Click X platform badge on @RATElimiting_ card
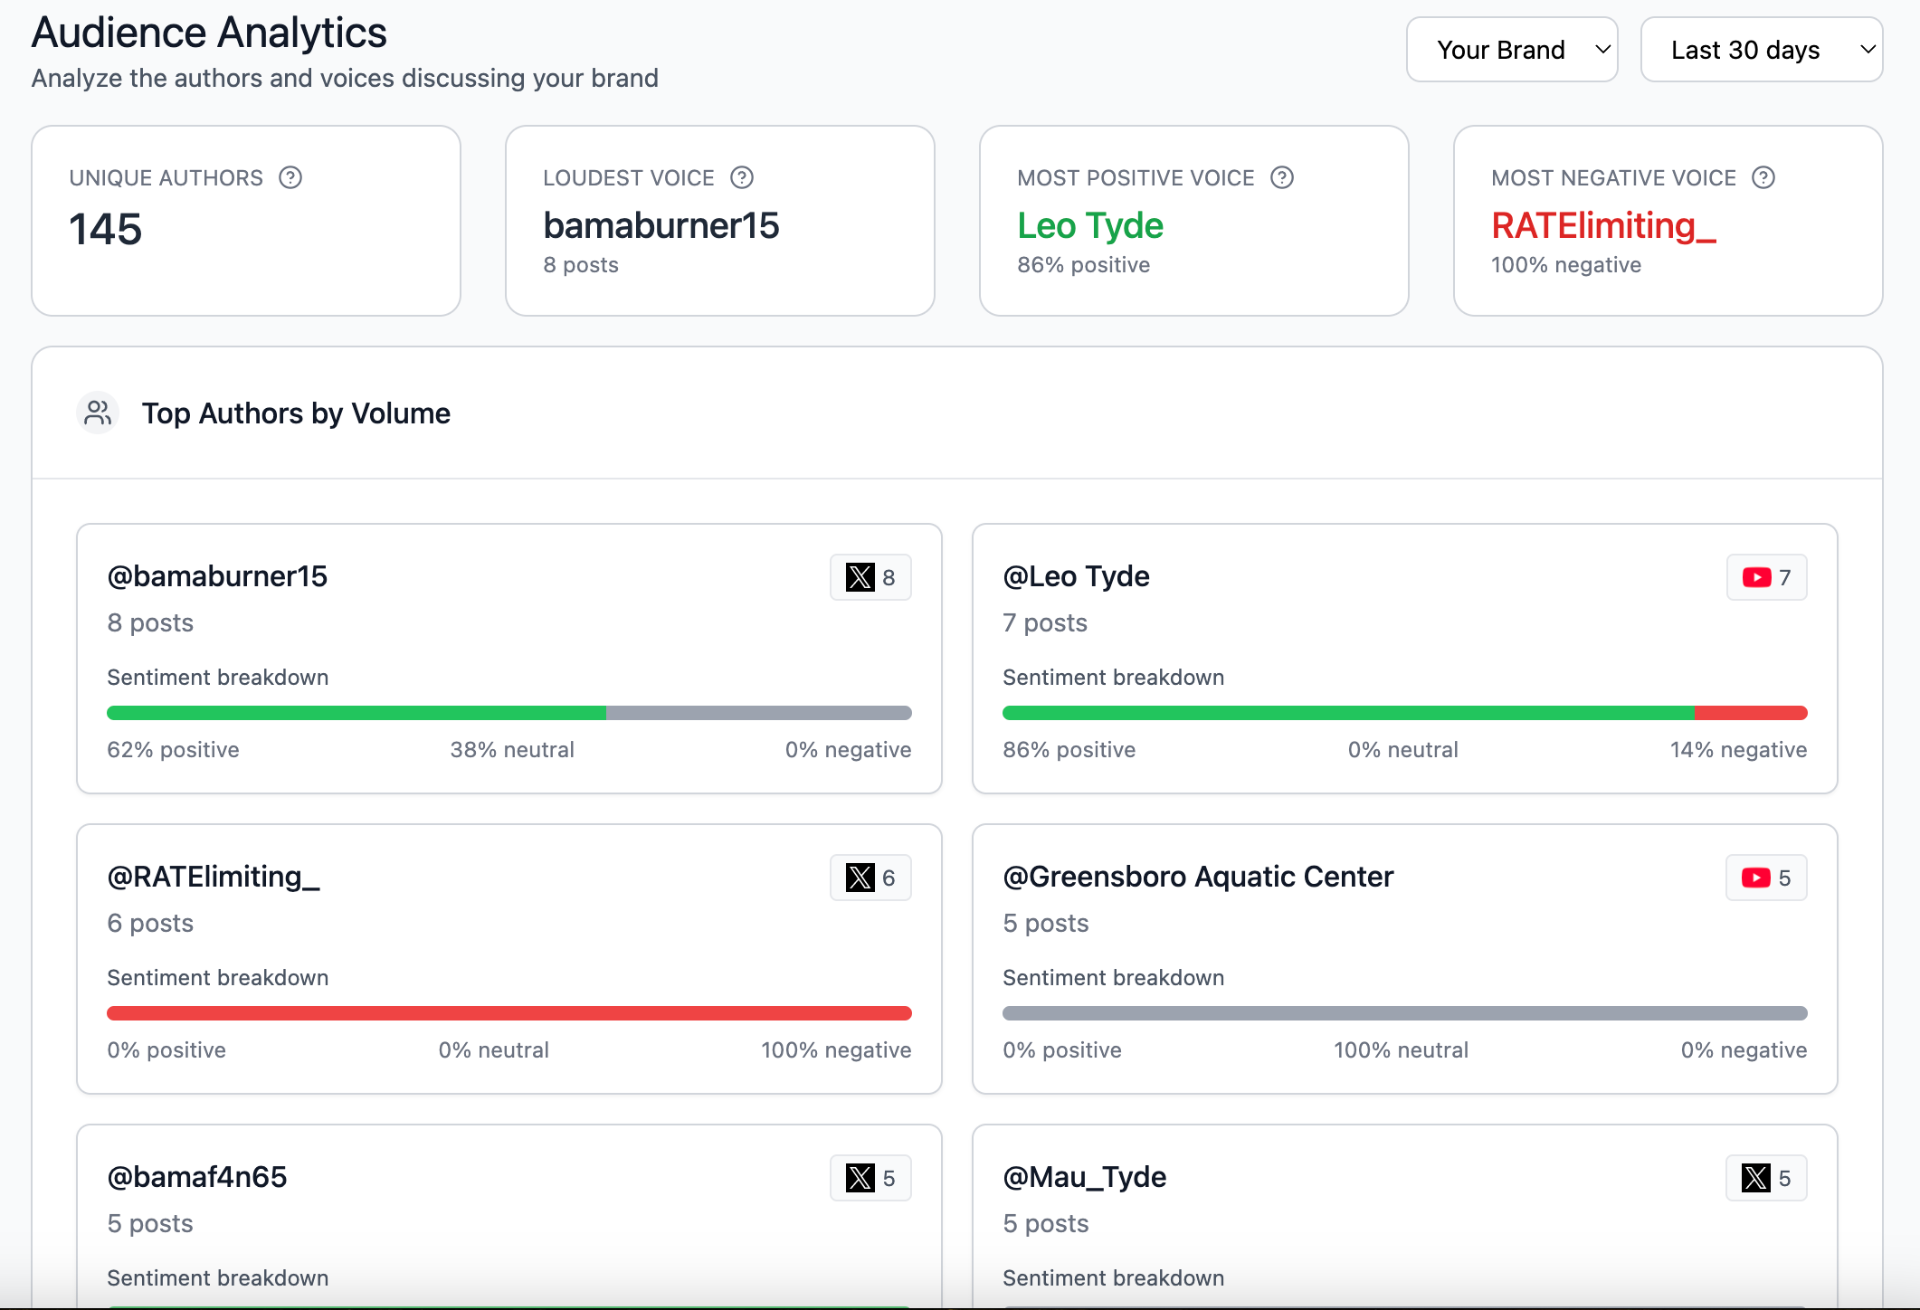The image size is (1920, 1310). [x=870, y=878]
